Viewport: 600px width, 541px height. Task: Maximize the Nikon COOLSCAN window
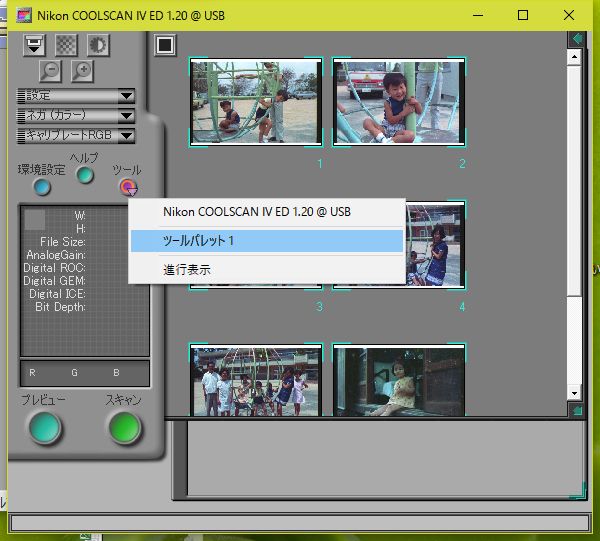[523, 15]
